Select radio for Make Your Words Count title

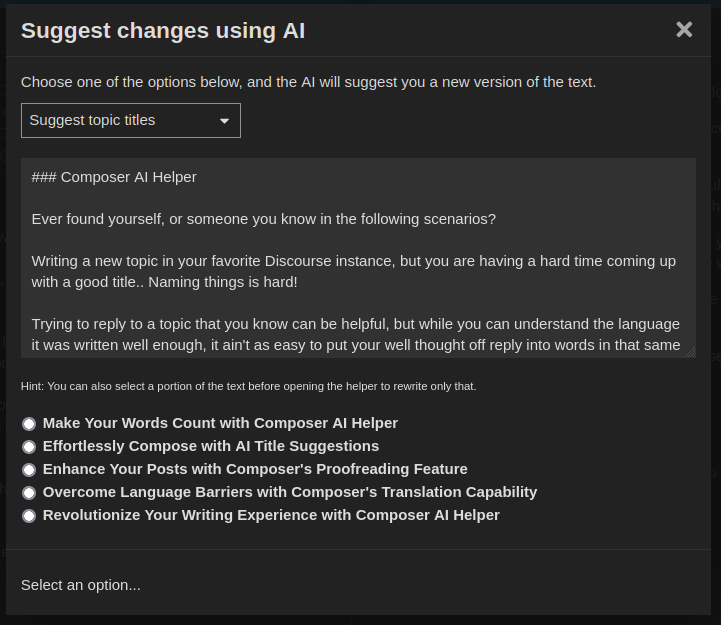(29, 424)
